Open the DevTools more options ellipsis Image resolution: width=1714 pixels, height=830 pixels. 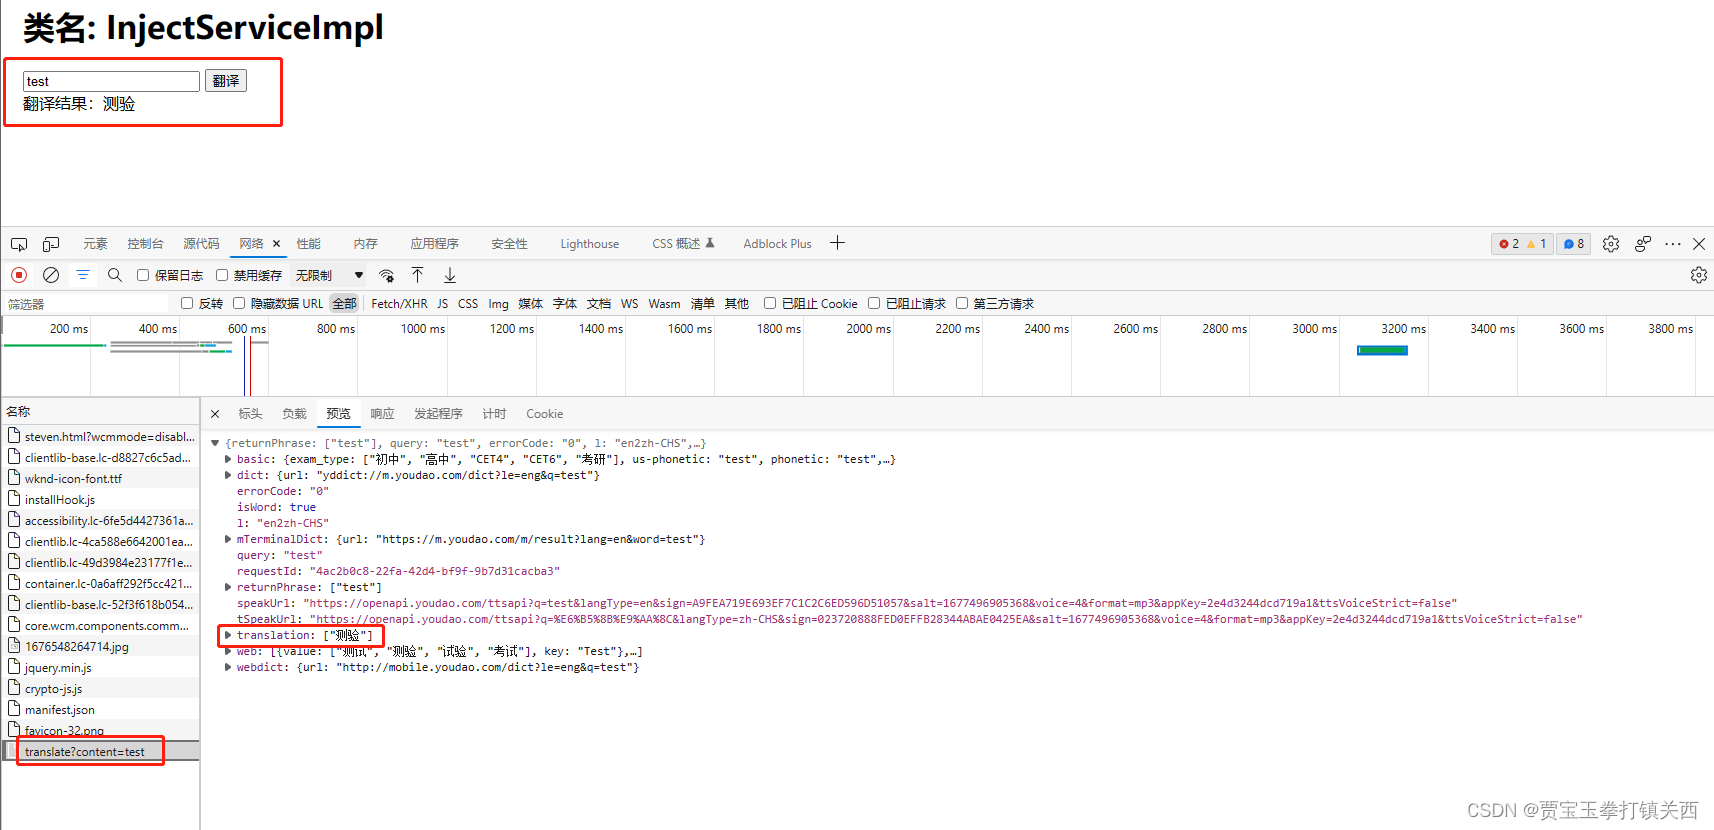click(1673, 244)
